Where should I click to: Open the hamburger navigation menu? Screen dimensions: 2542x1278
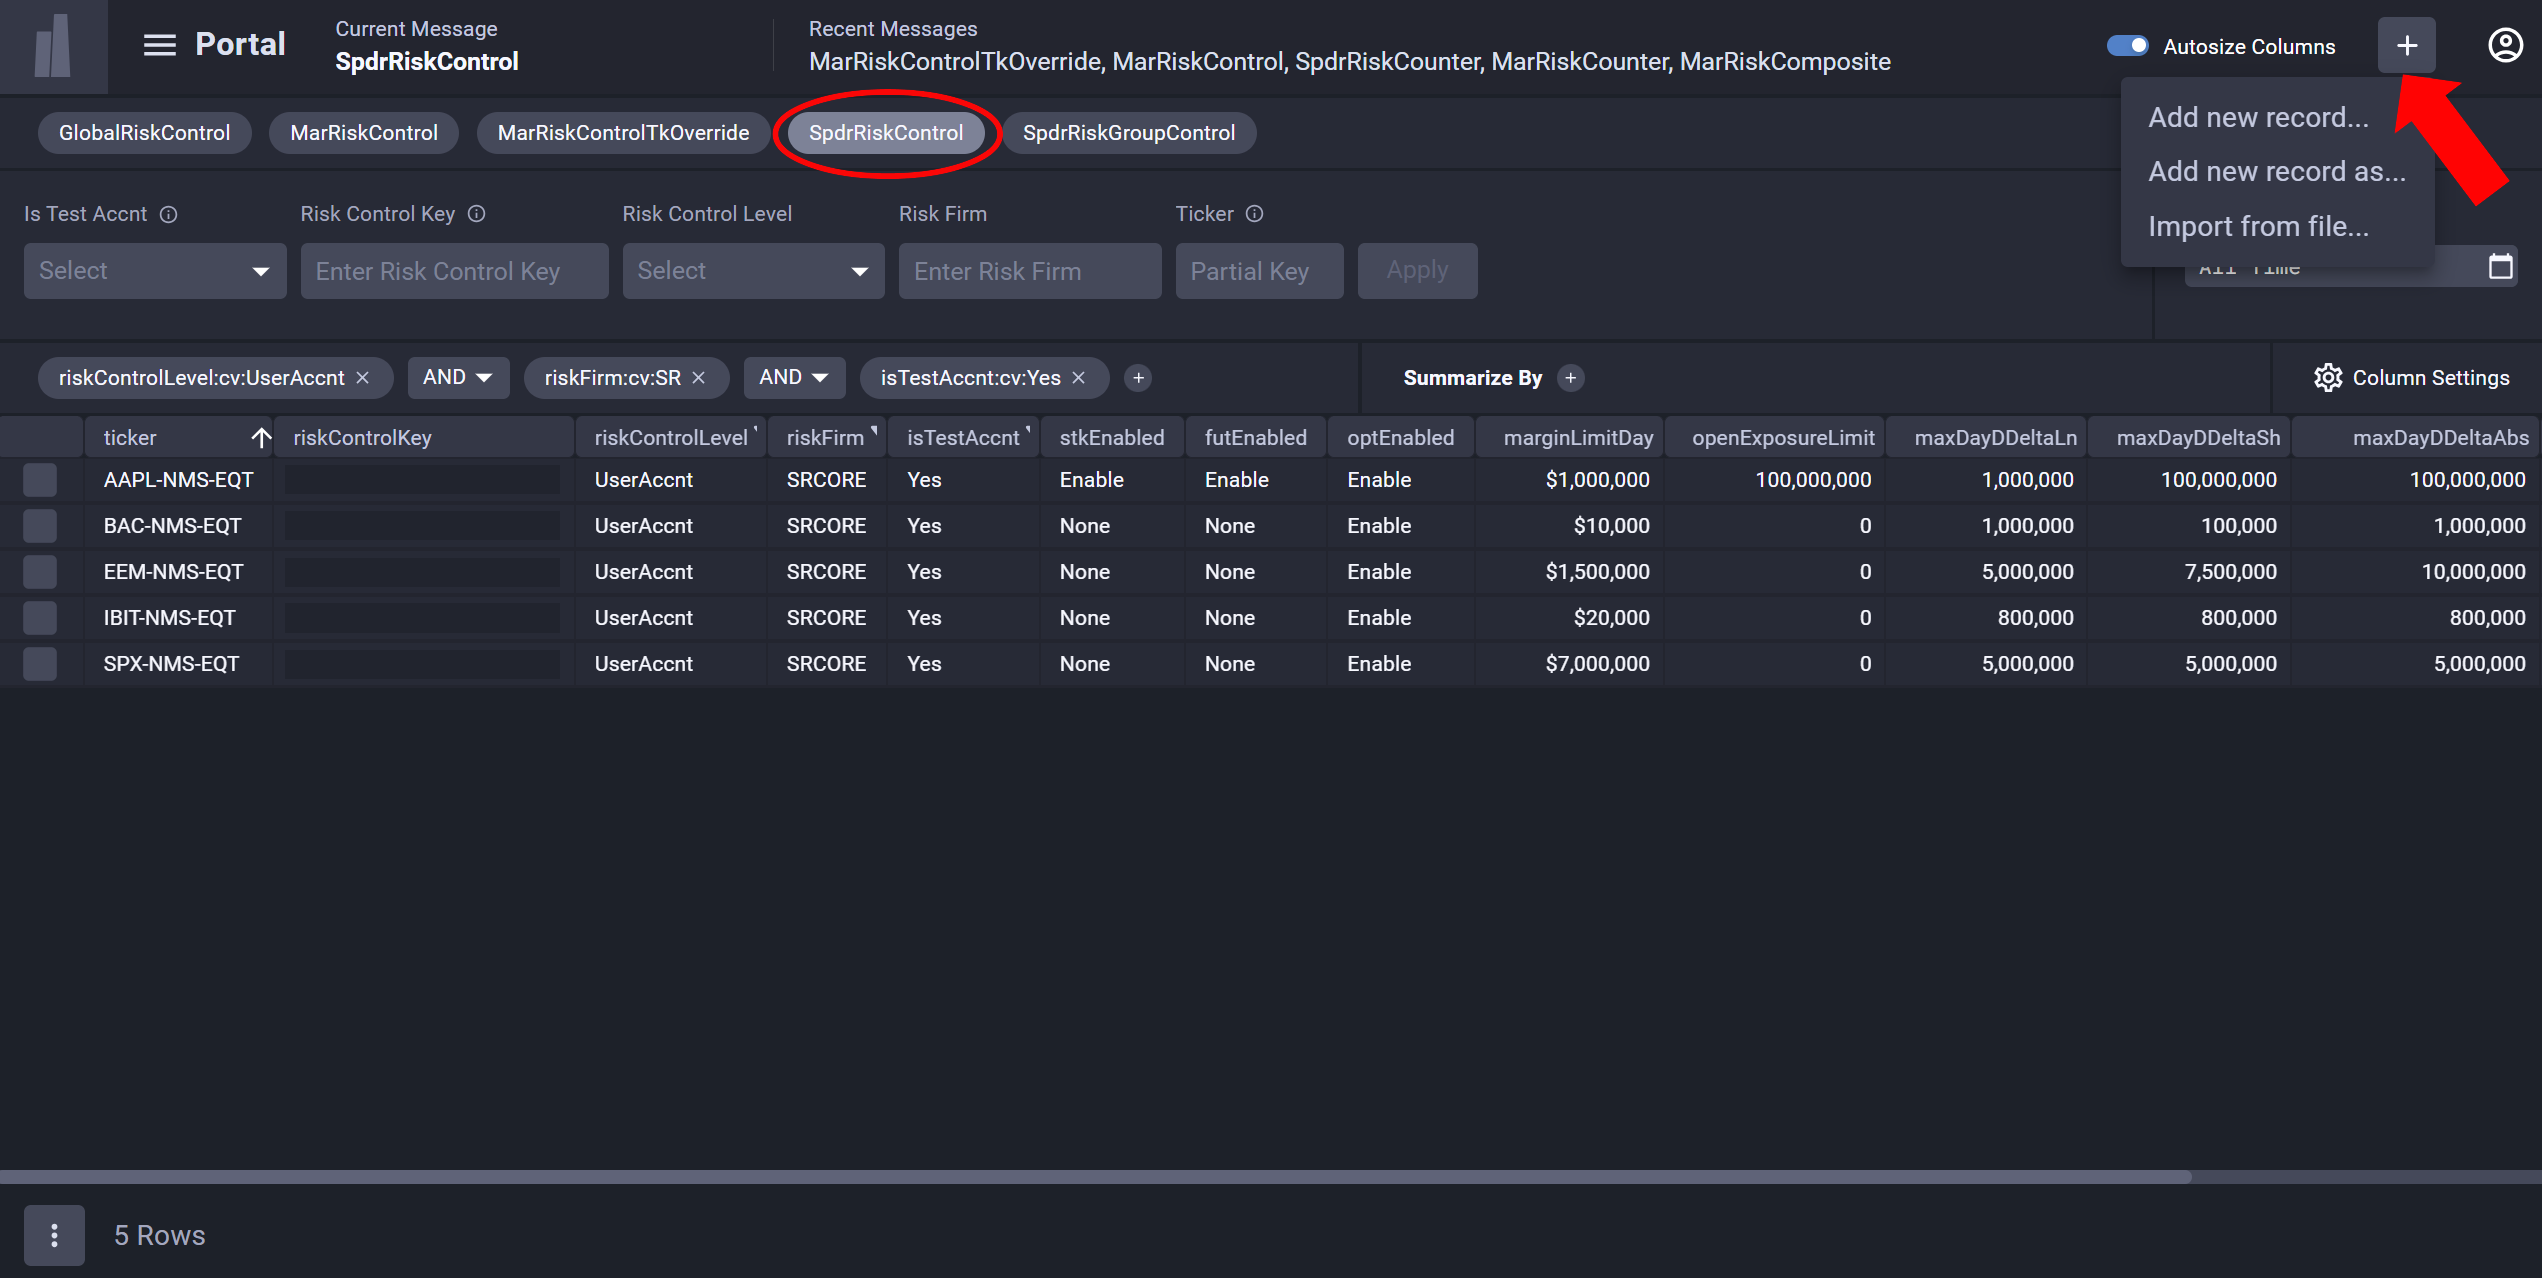point(159,45)
